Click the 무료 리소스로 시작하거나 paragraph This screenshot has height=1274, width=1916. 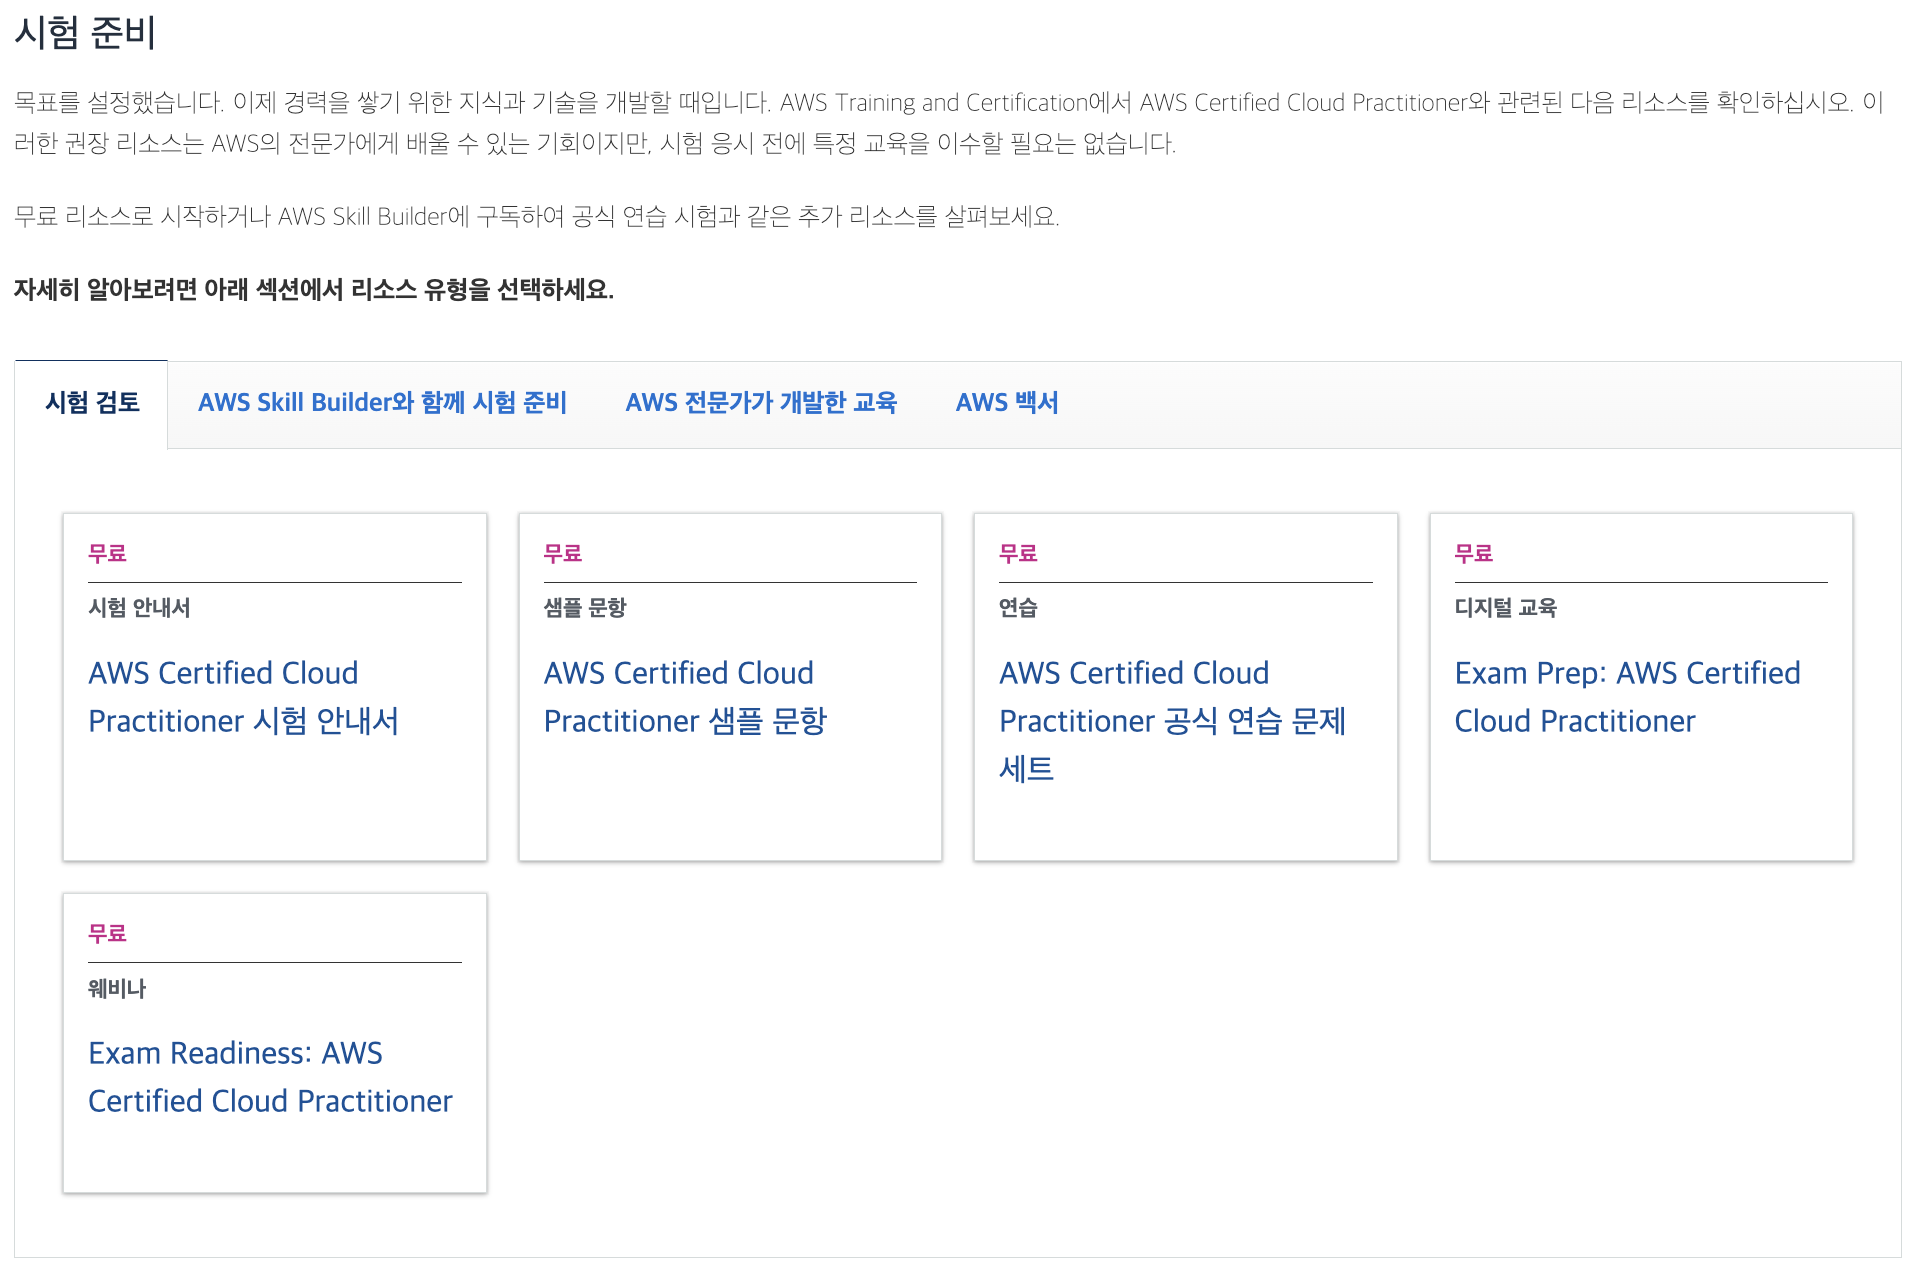[x=537, y=217]
